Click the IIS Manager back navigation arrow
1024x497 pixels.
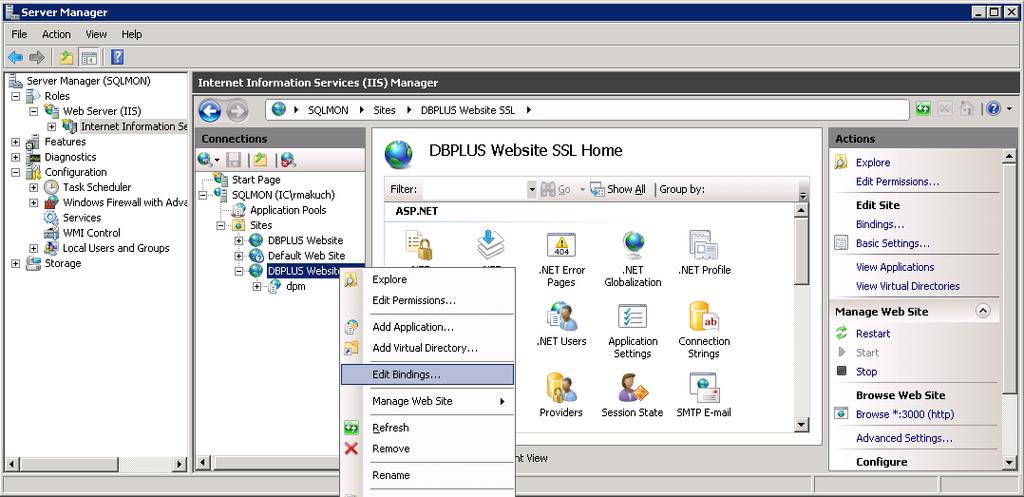[x=210, y=110]
